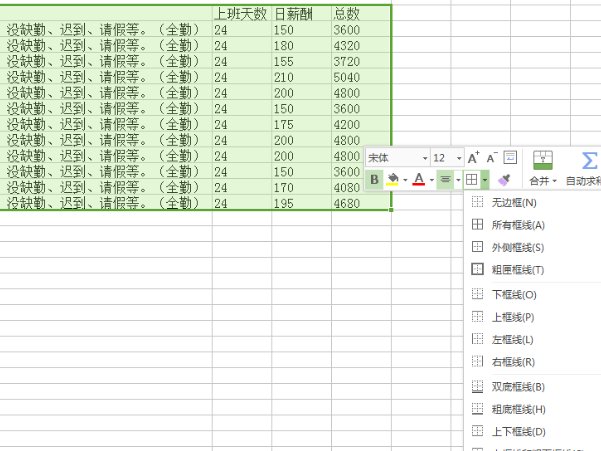The width and height of the screenshot is (601, 451).
Task: Click the AutoSum sigma icon
Action: tap(590, 160)
